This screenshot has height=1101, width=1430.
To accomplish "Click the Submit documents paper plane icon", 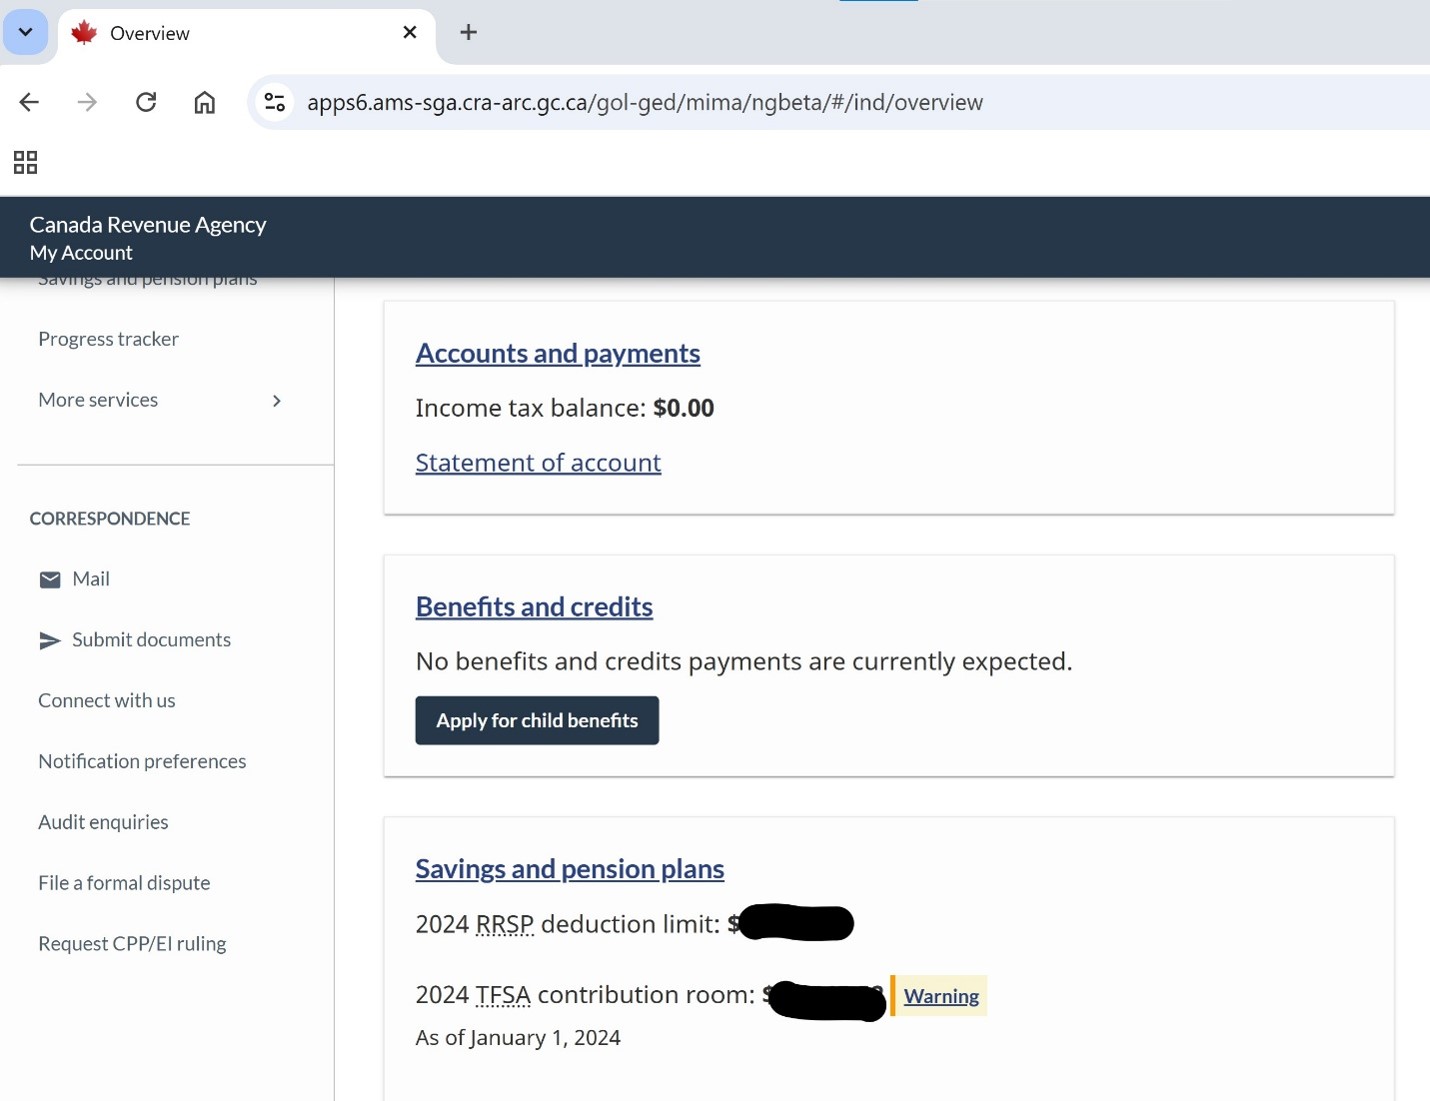I will click(x=50, y=640).
